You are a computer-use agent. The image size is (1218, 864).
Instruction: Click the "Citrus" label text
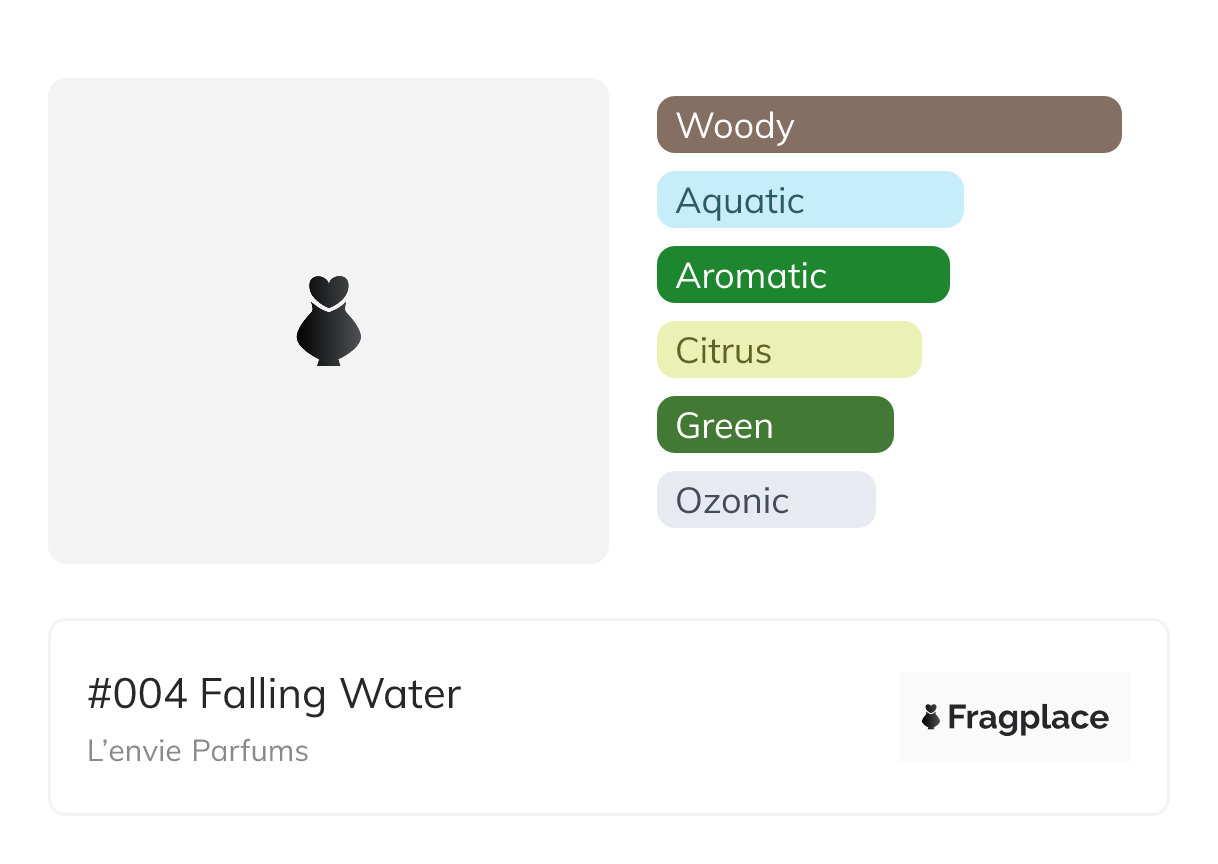tap(724, 351)
